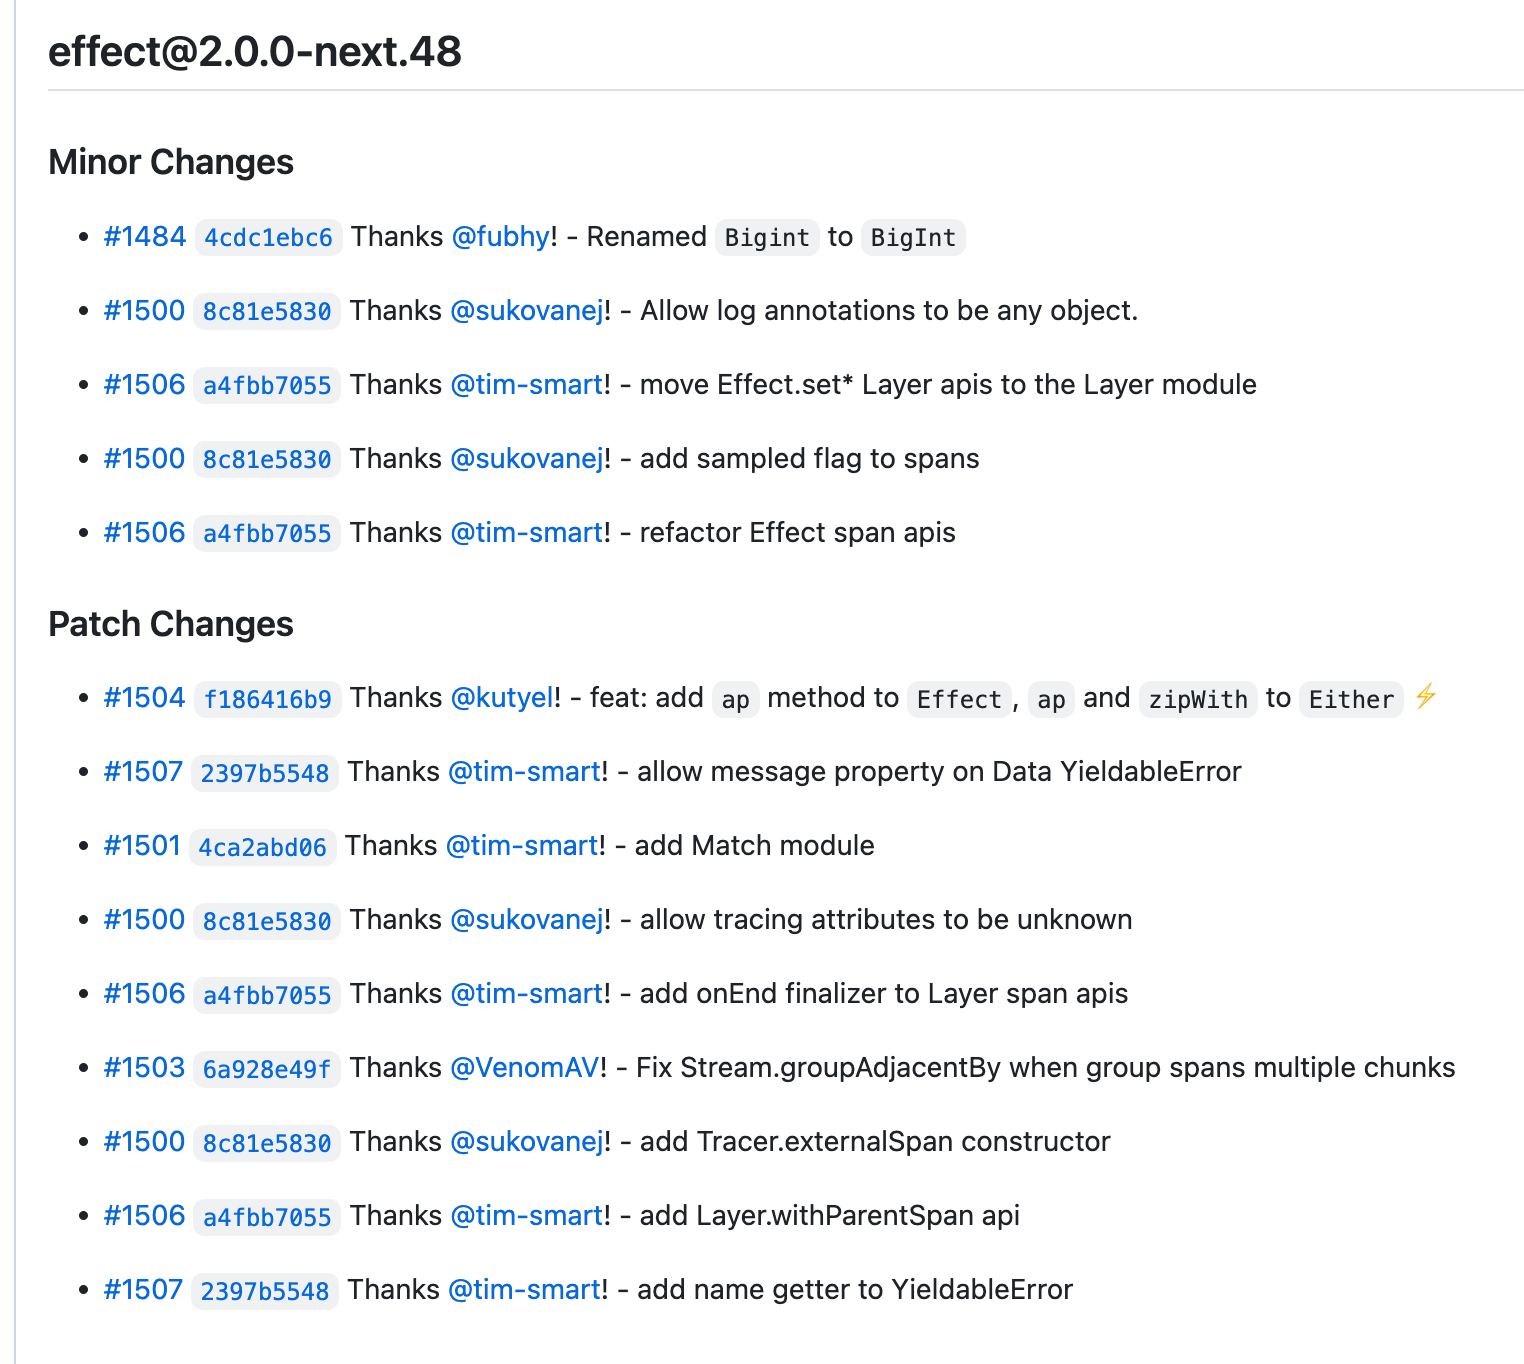Open 2397b5548 commit on name getter entry
The width and height of the screenshot is (1524, 1364).
click(265, 1291)
